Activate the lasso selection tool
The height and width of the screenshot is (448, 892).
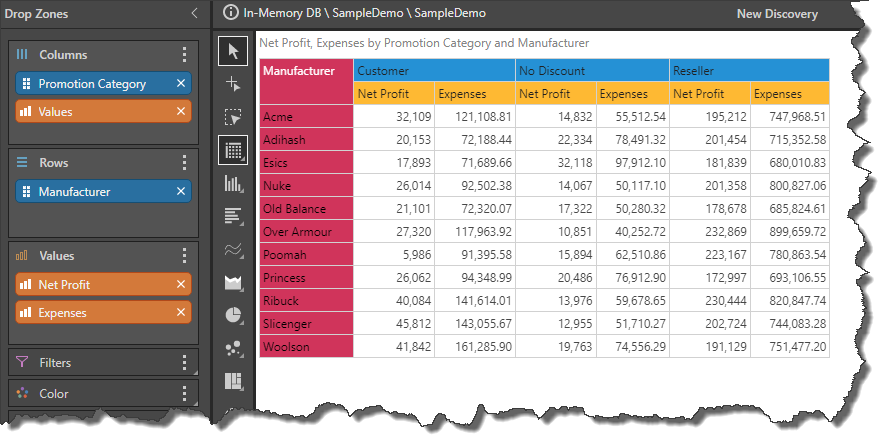tap(234, 117)
